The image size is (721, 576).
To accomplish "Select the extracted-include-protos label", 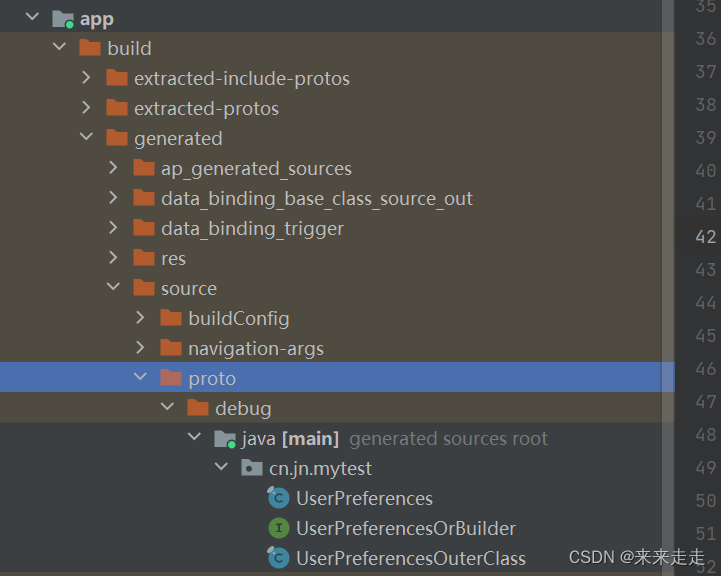I will click(x=242, y=79).
